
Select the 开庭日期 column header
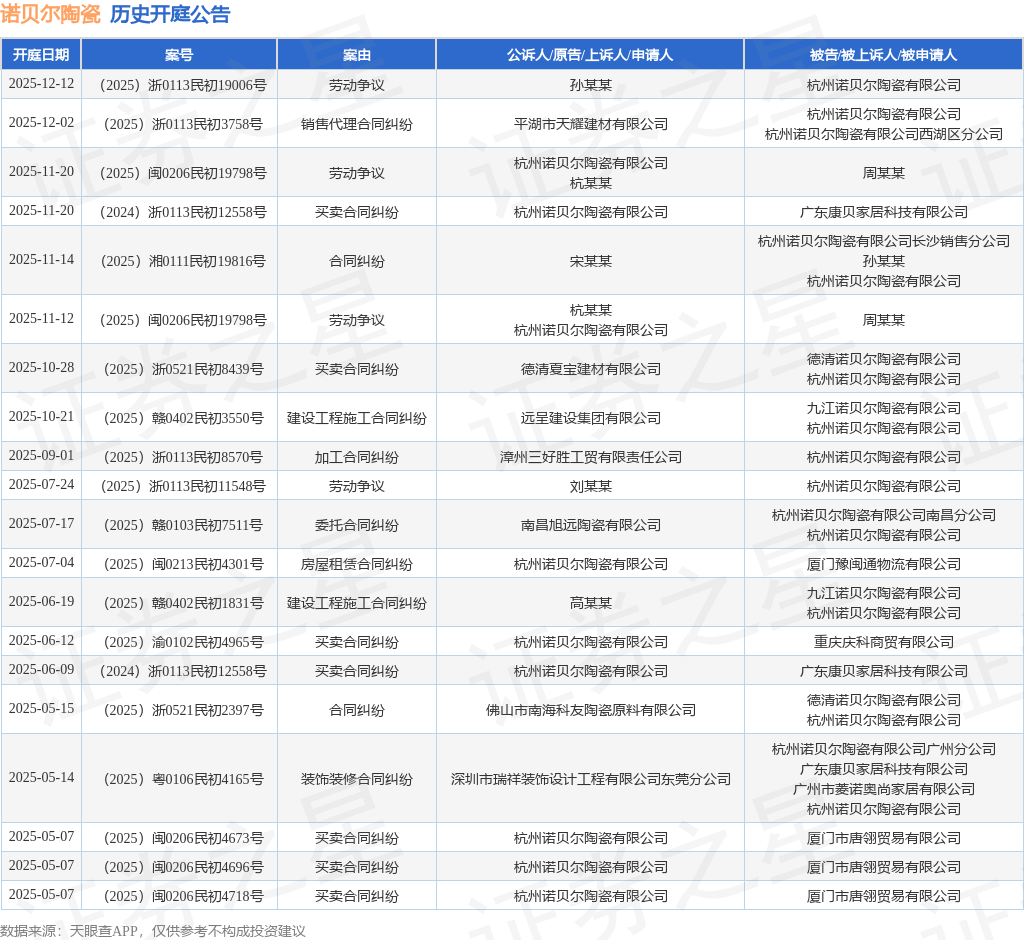coord(41,55)
